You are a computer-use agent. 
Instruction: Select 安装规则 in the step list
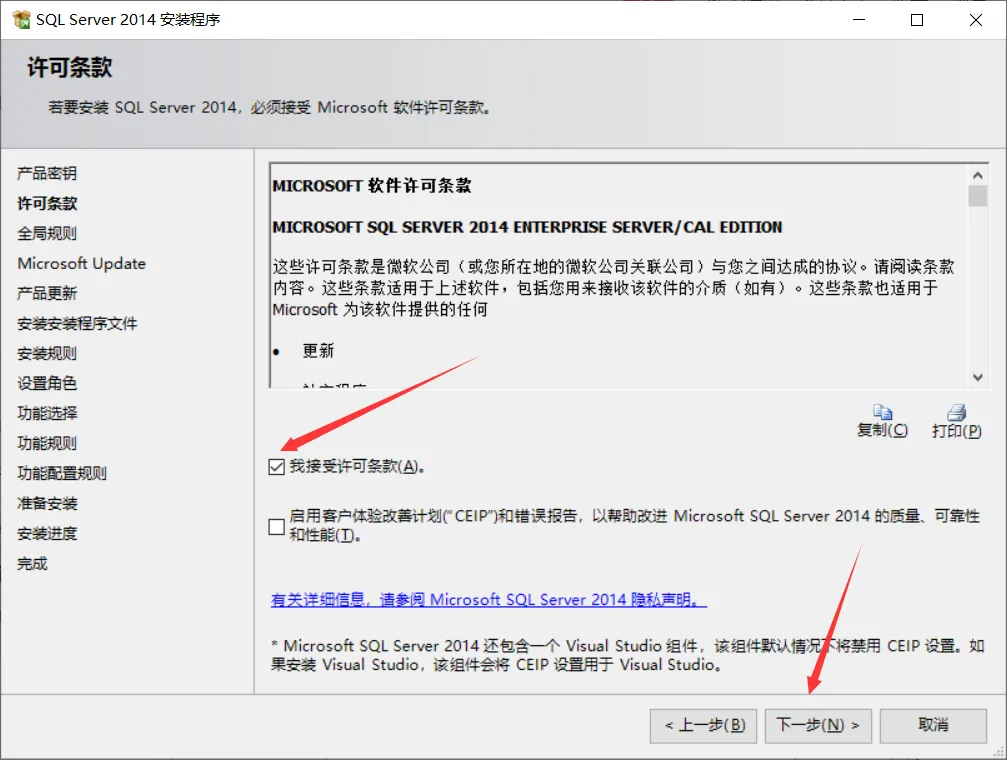47,353
